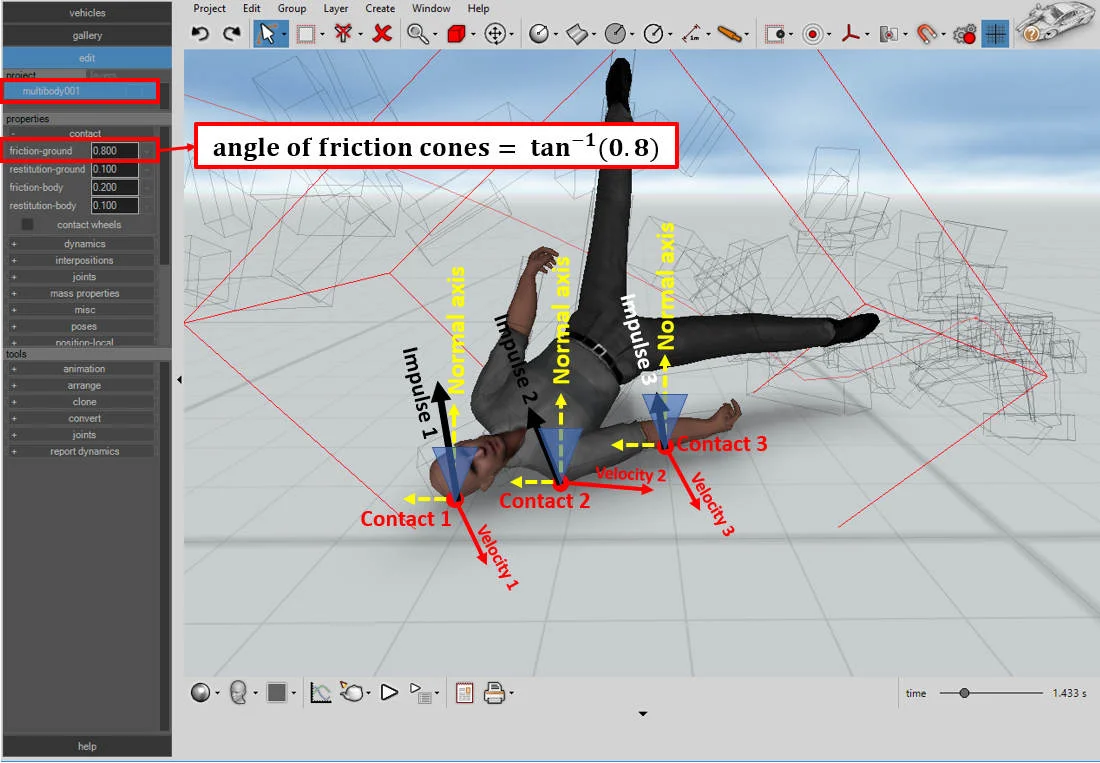Click the red bullseye target icon
1100x763 pixels.
tap(812, 34)
